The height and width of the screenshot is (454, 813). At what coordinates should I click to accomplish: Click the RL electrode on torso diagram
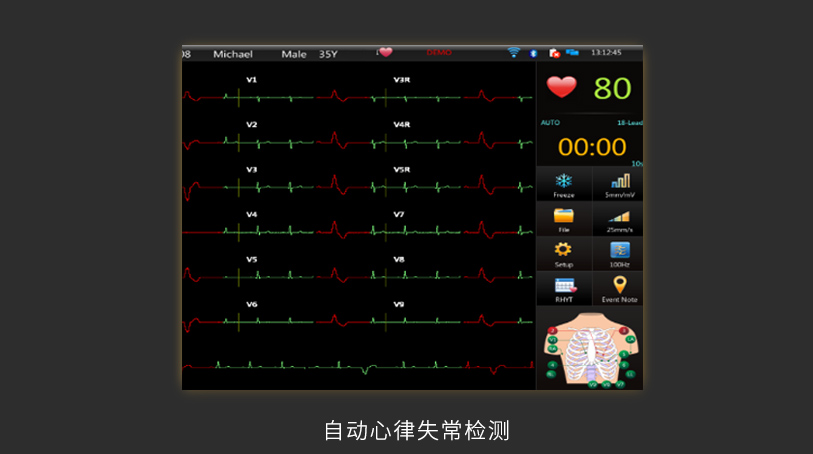point(551,374)
